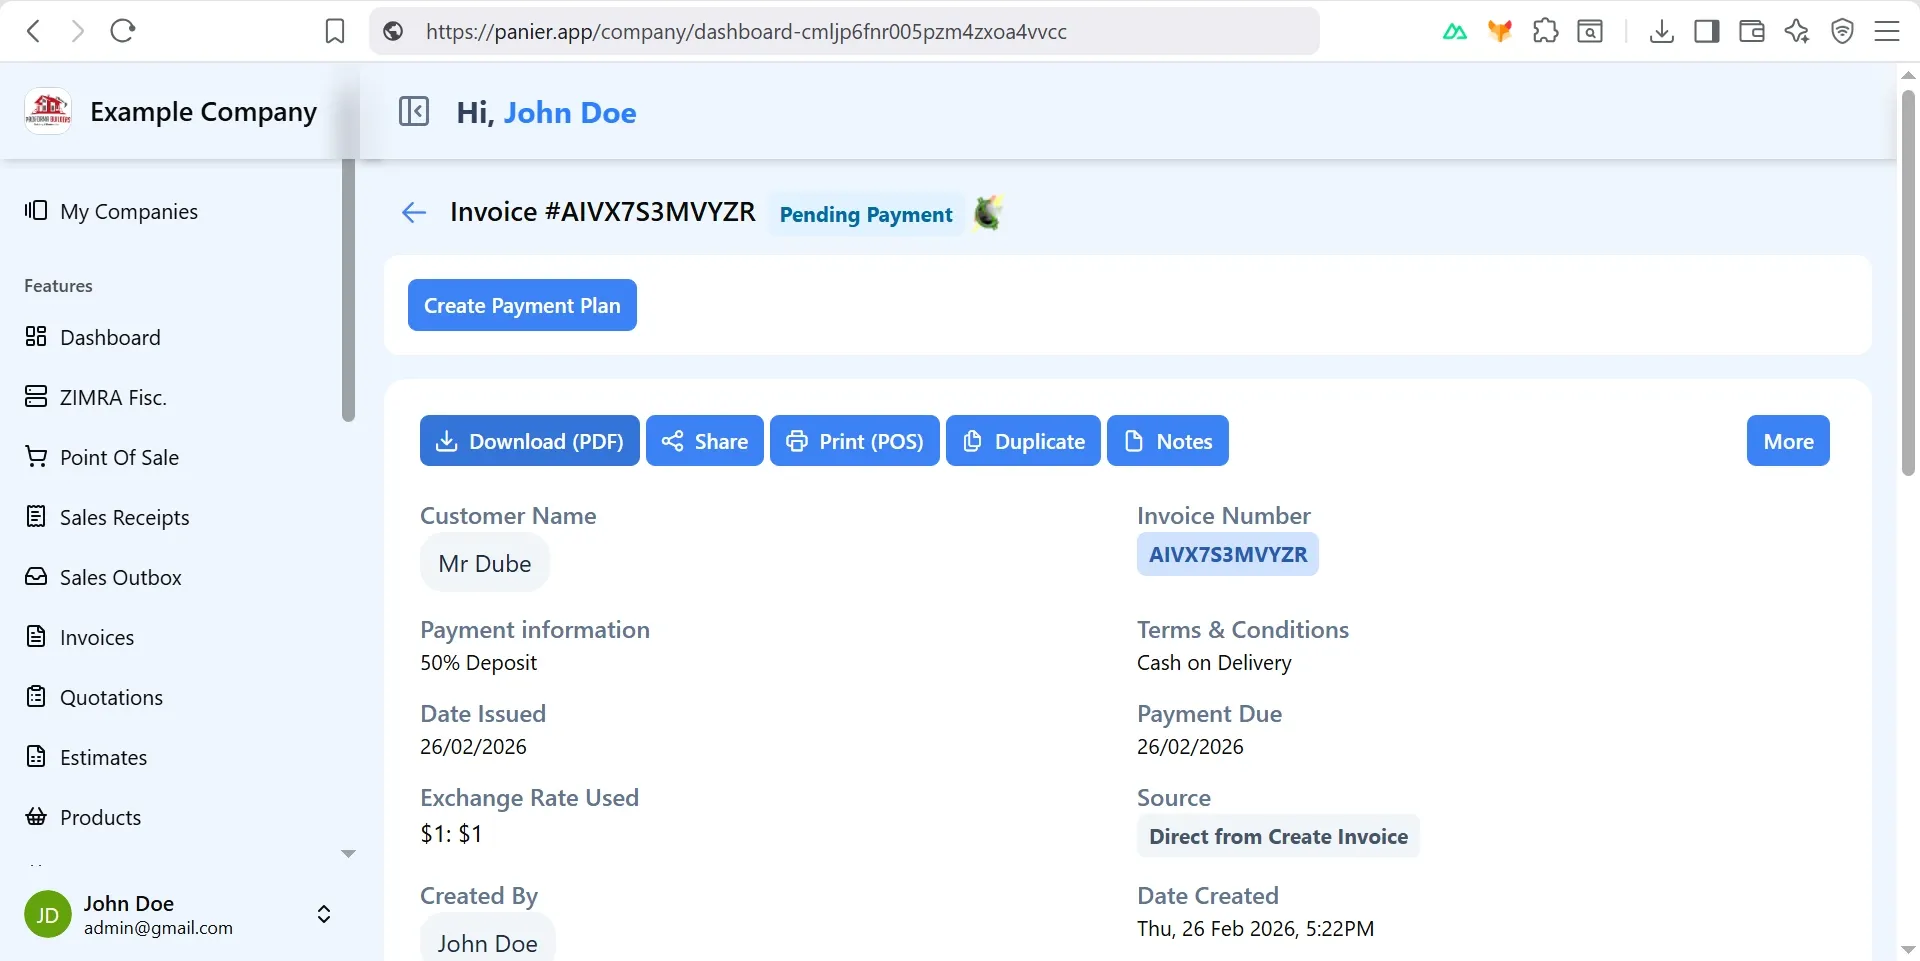
Task: Click the Thu, 26 Feb 2026, 5:22PM timestamp
Action: [1255, 929]
